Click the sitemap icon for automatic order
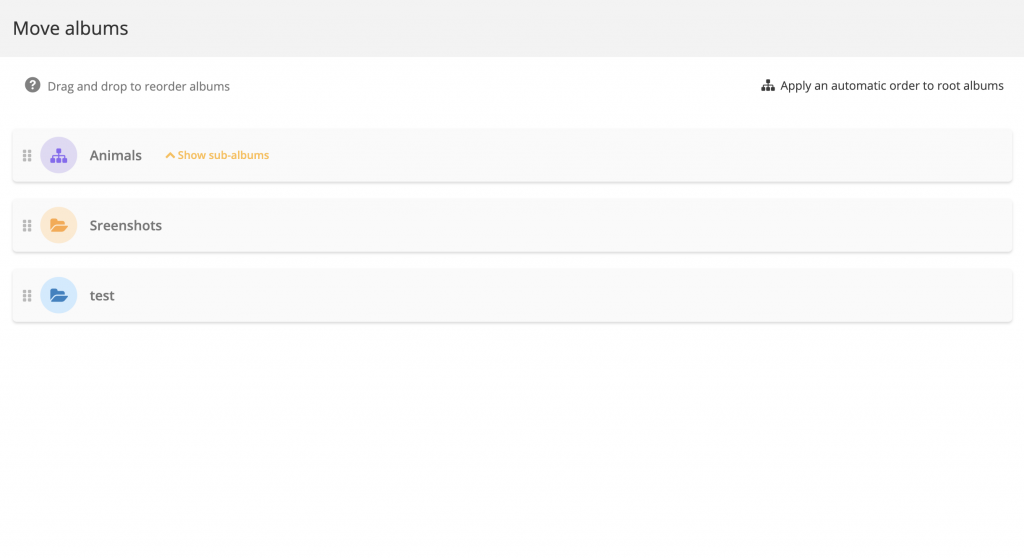Viewport: 1024px width, 558px height. pos(768,86)
